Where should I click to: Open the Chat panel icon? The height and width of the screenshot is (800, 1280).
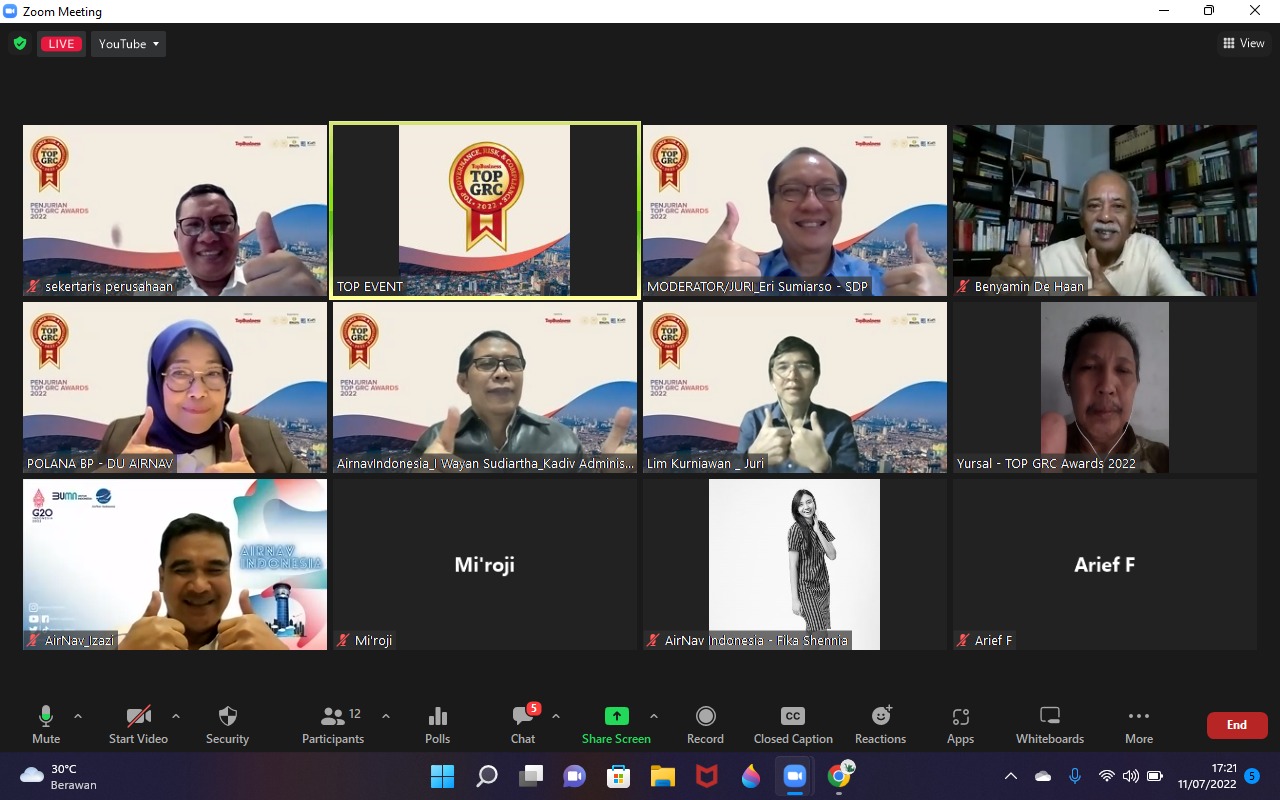coord(523,716)
